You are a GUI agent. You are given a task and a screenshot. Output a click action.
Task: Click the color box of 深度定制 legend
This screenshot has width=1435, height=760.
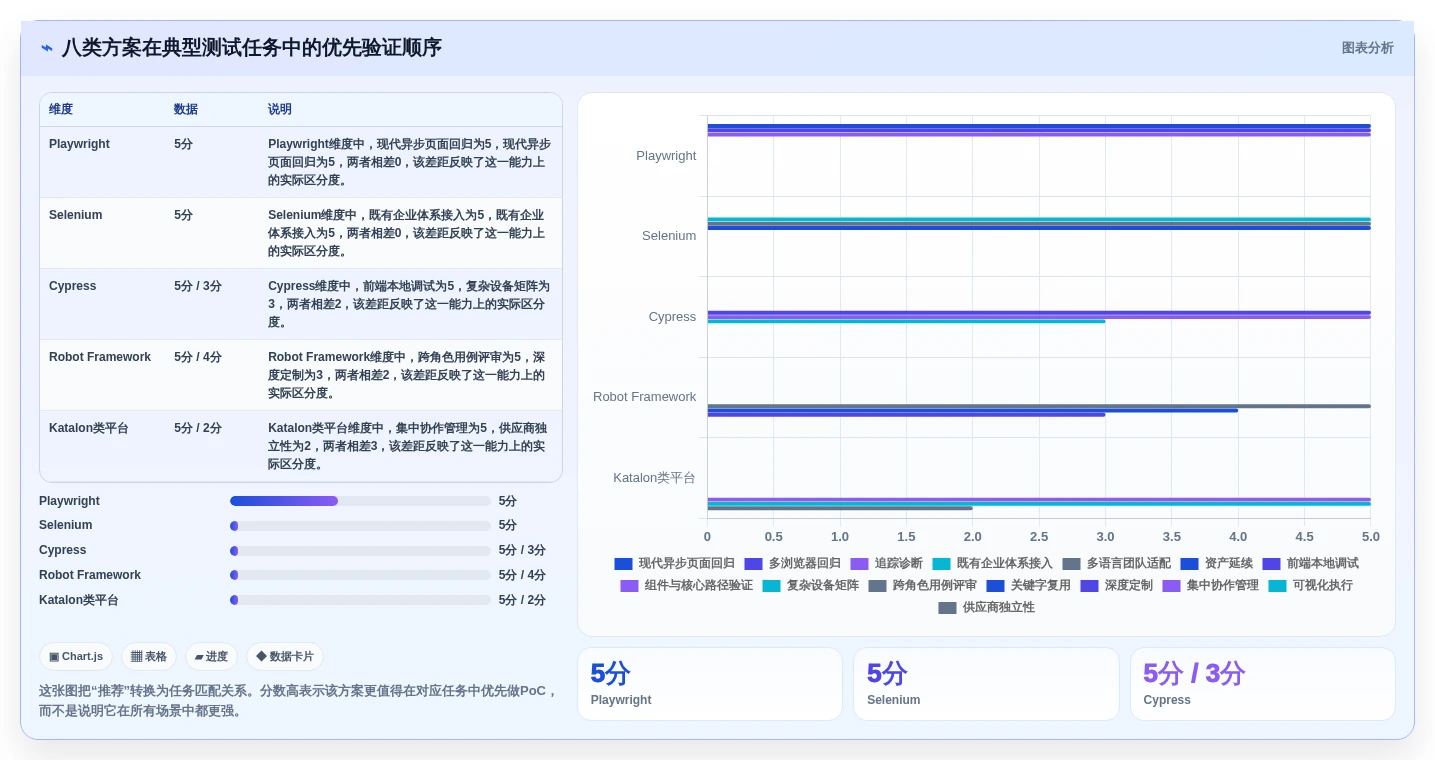[x=1089, y=586]
